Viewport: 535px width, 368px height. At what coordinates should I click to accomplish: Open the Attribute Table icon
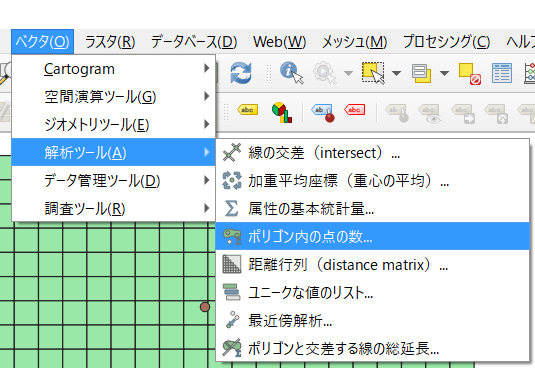[x=502, y=73]
